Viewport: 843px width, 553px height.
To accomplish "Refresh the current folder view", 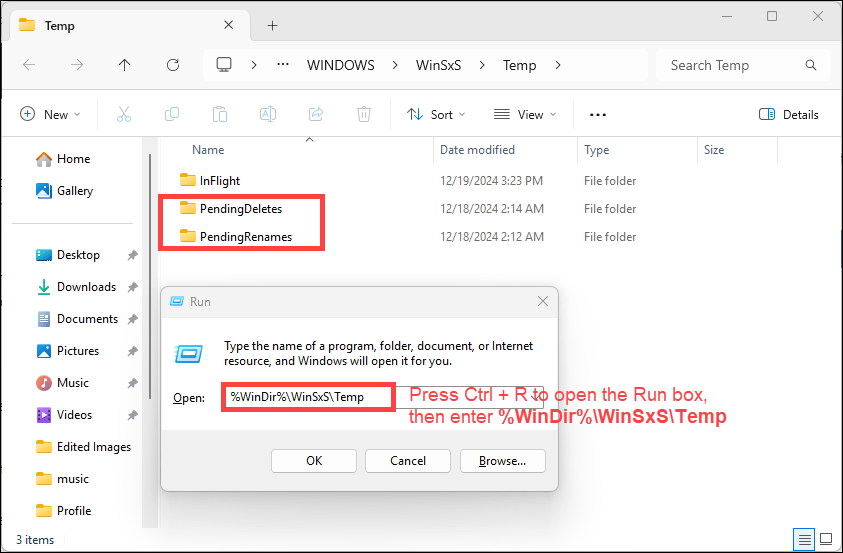I will pos(173,65).
